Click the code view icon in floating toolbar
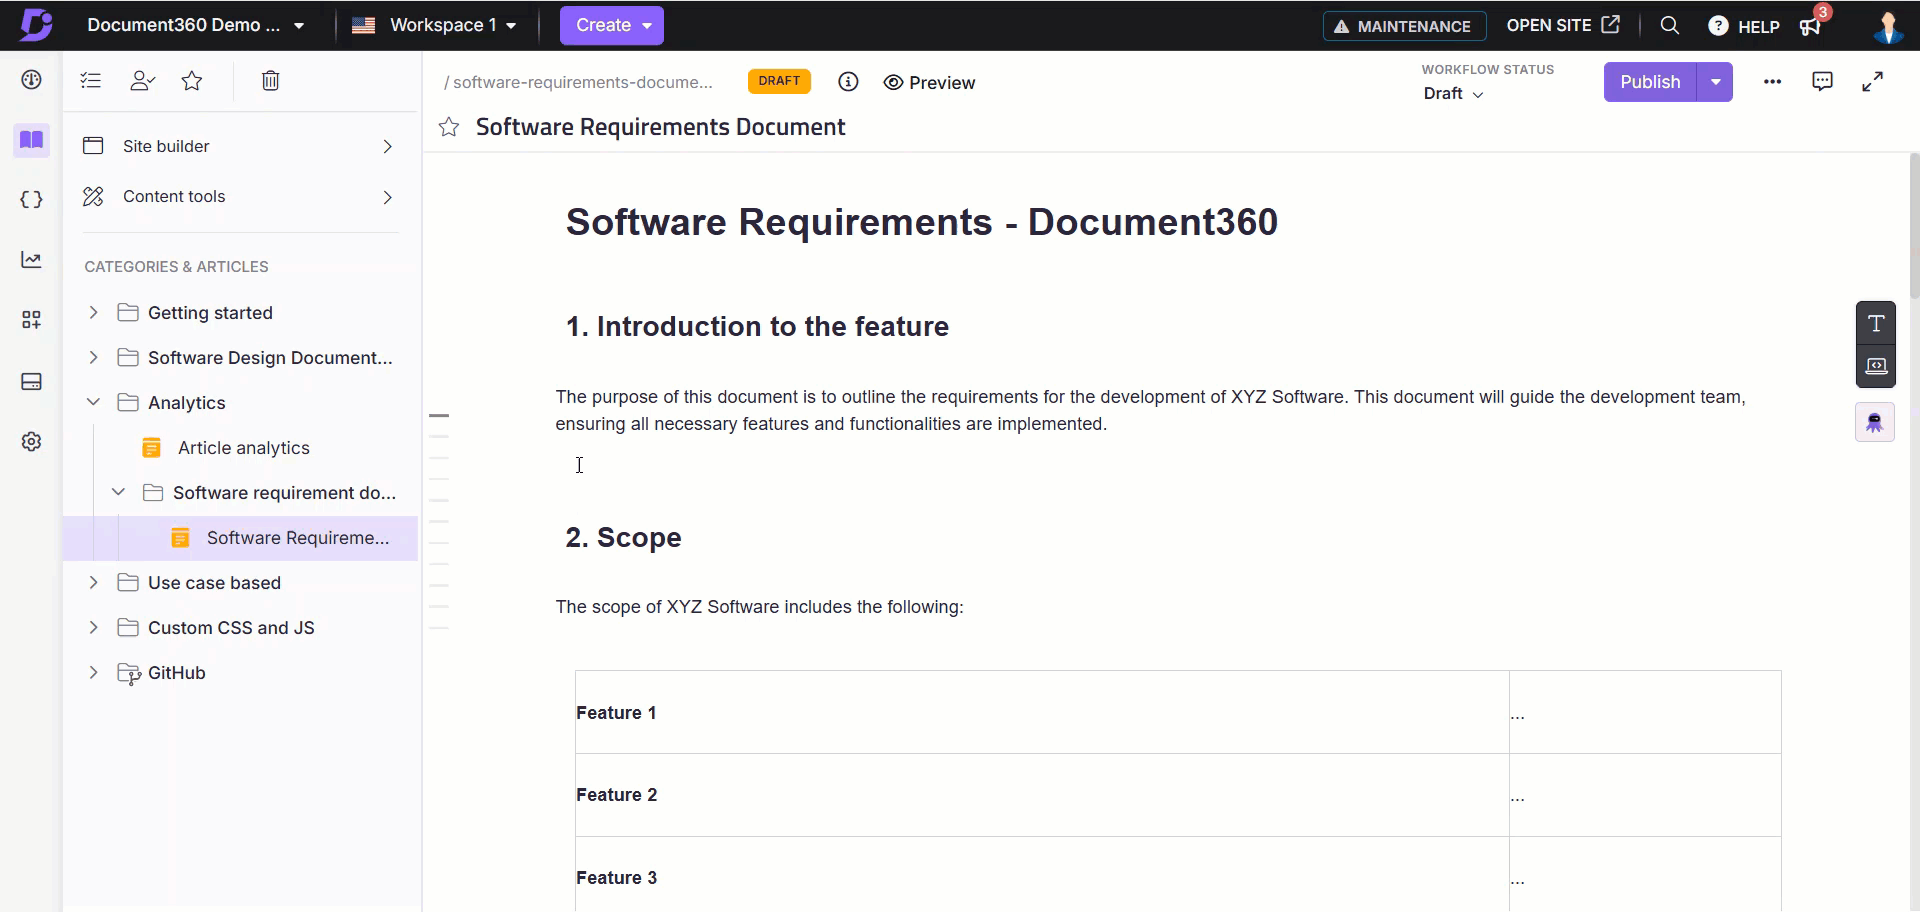This screenshot has height=912, width=1920. [x=1876, y=366]
